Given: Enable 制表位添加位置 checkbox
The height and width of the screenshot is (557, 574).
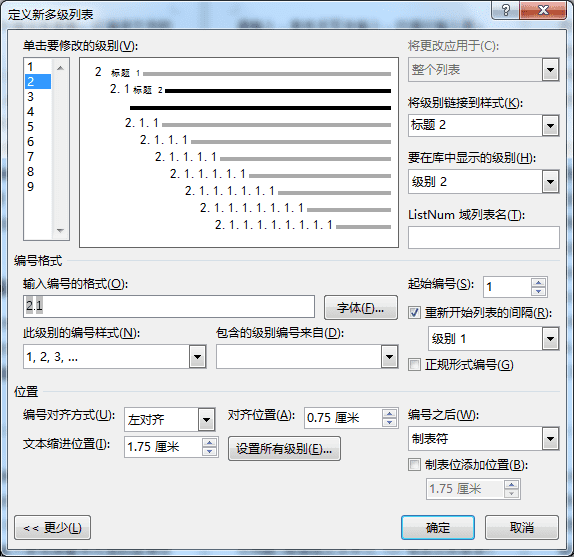Looking at the screenshot, I should click(414, 465).
